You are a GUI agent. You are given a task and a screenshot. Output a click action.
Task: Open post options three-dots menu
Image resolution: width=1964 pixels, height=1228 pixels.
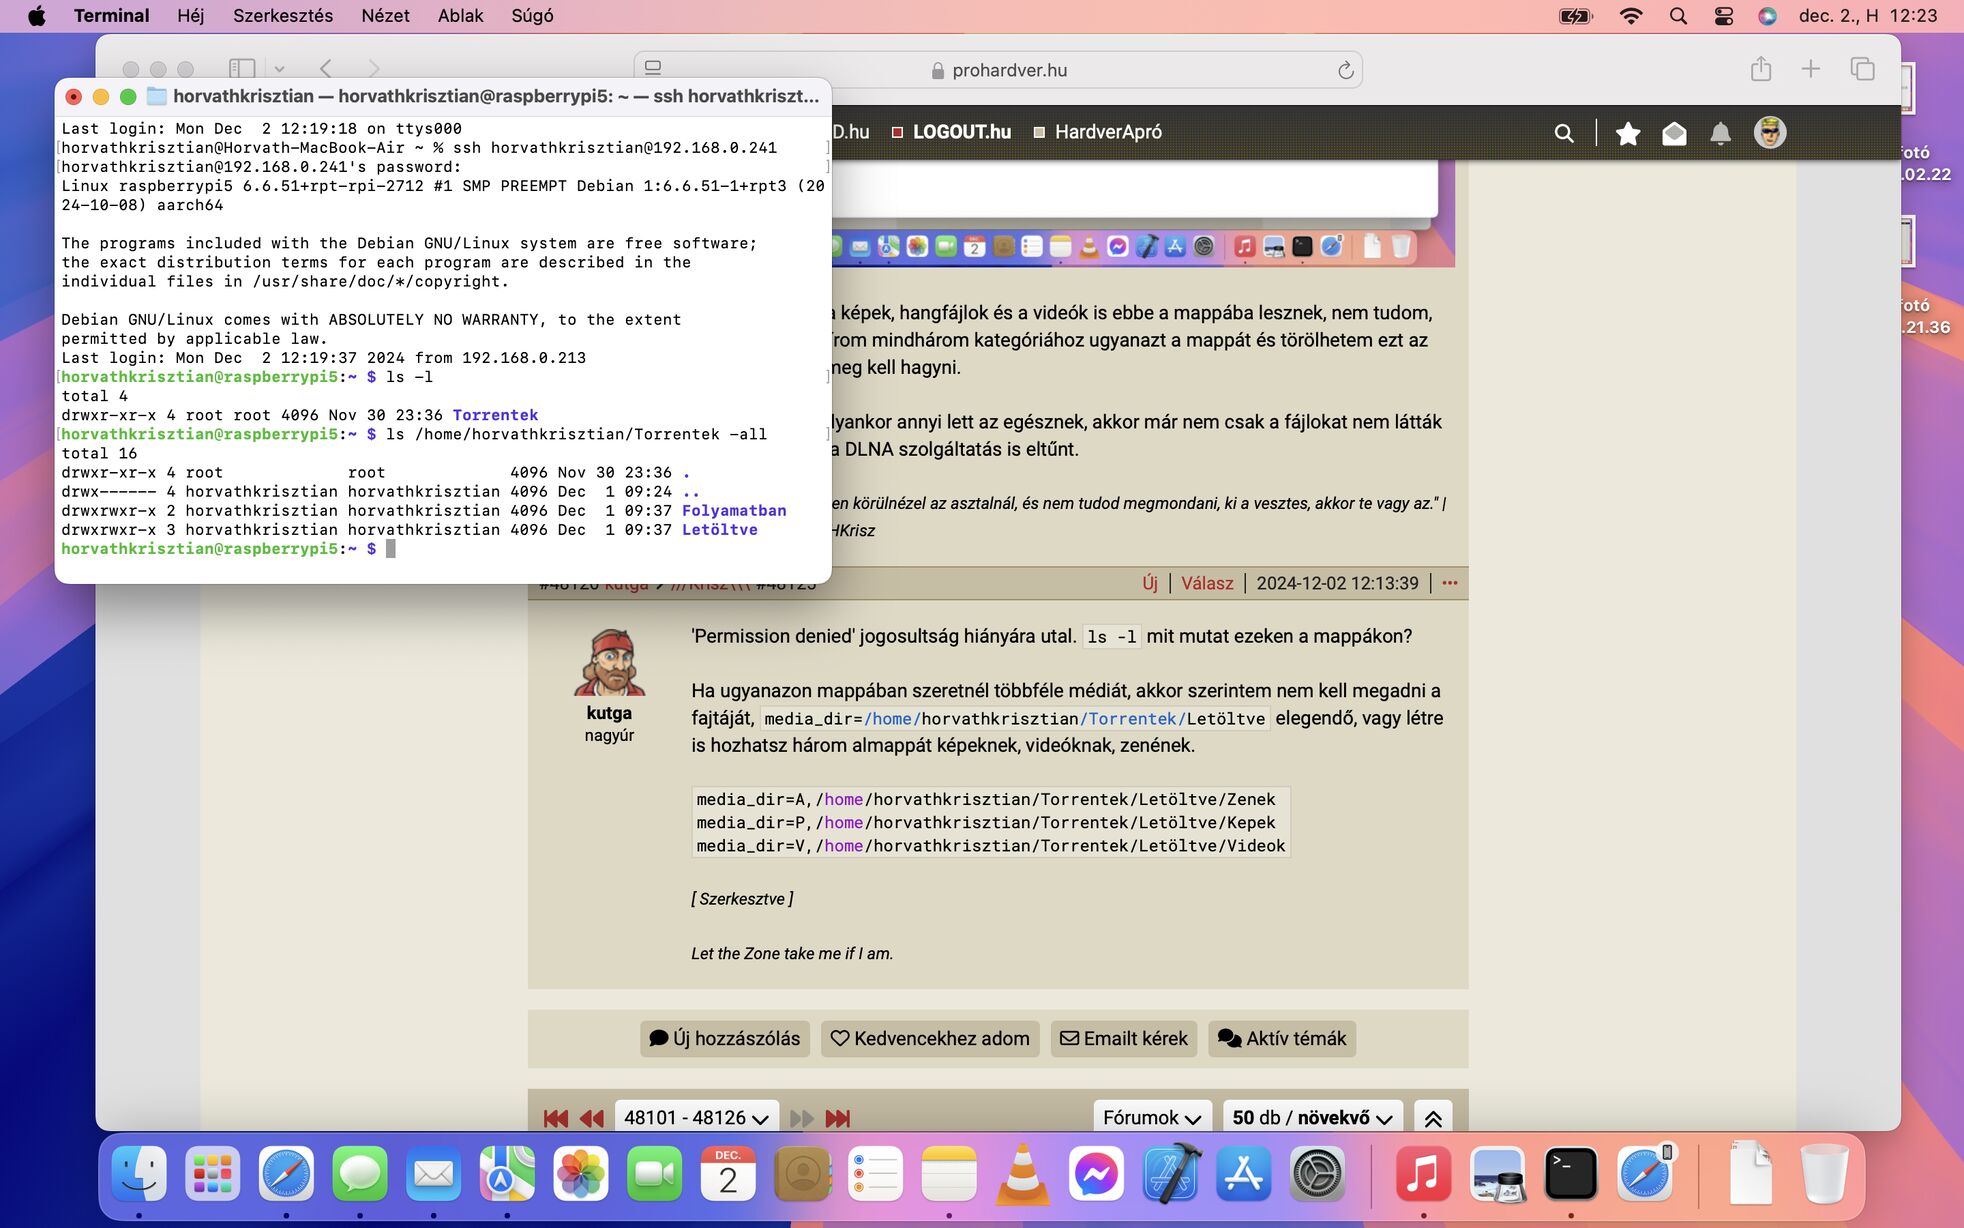pyautogui.click(x=1450, y=583)
